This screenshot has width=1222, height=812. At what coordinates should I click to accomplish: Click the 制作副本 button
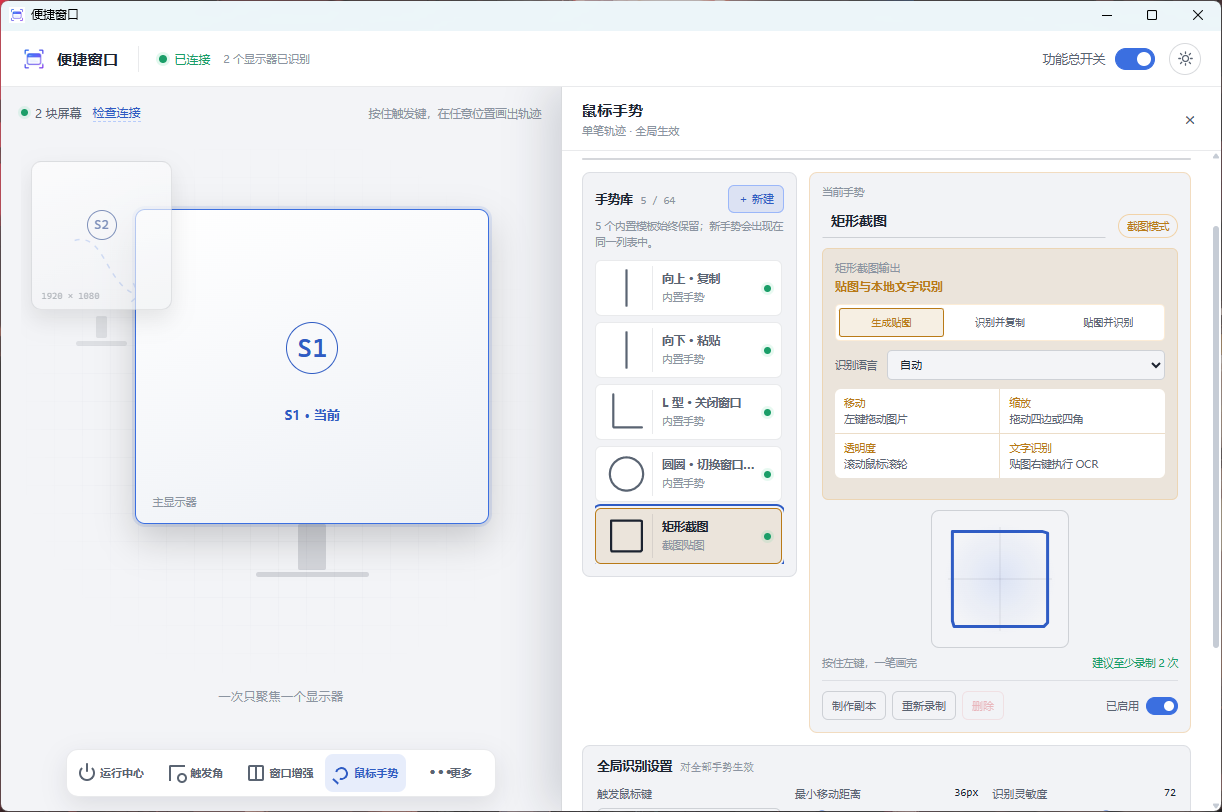(854, 705)
